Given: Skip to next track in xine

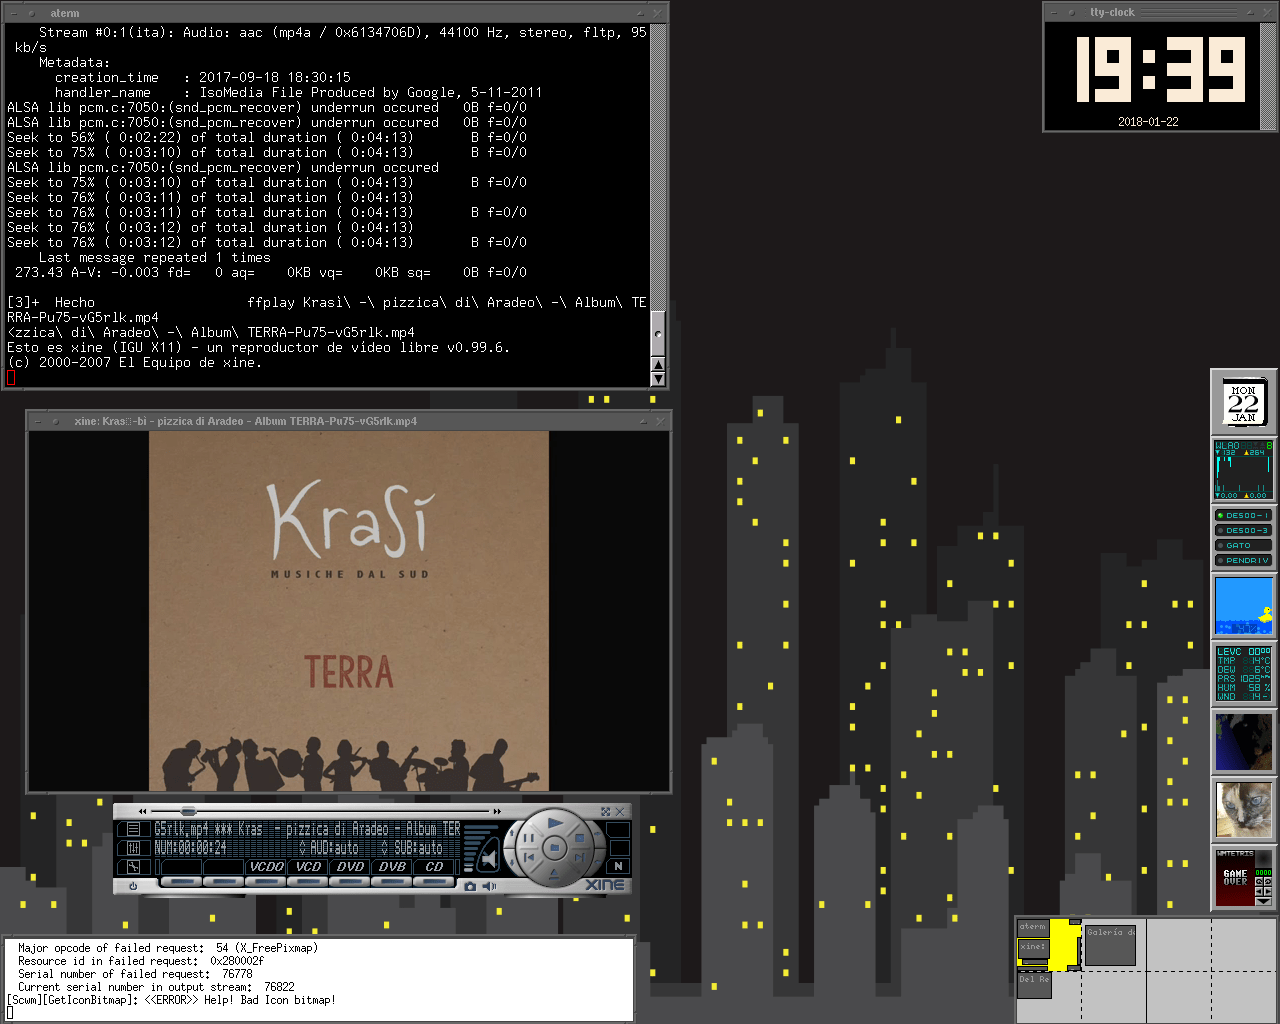Looking at the screenshot, I should [x=578, y=857].
